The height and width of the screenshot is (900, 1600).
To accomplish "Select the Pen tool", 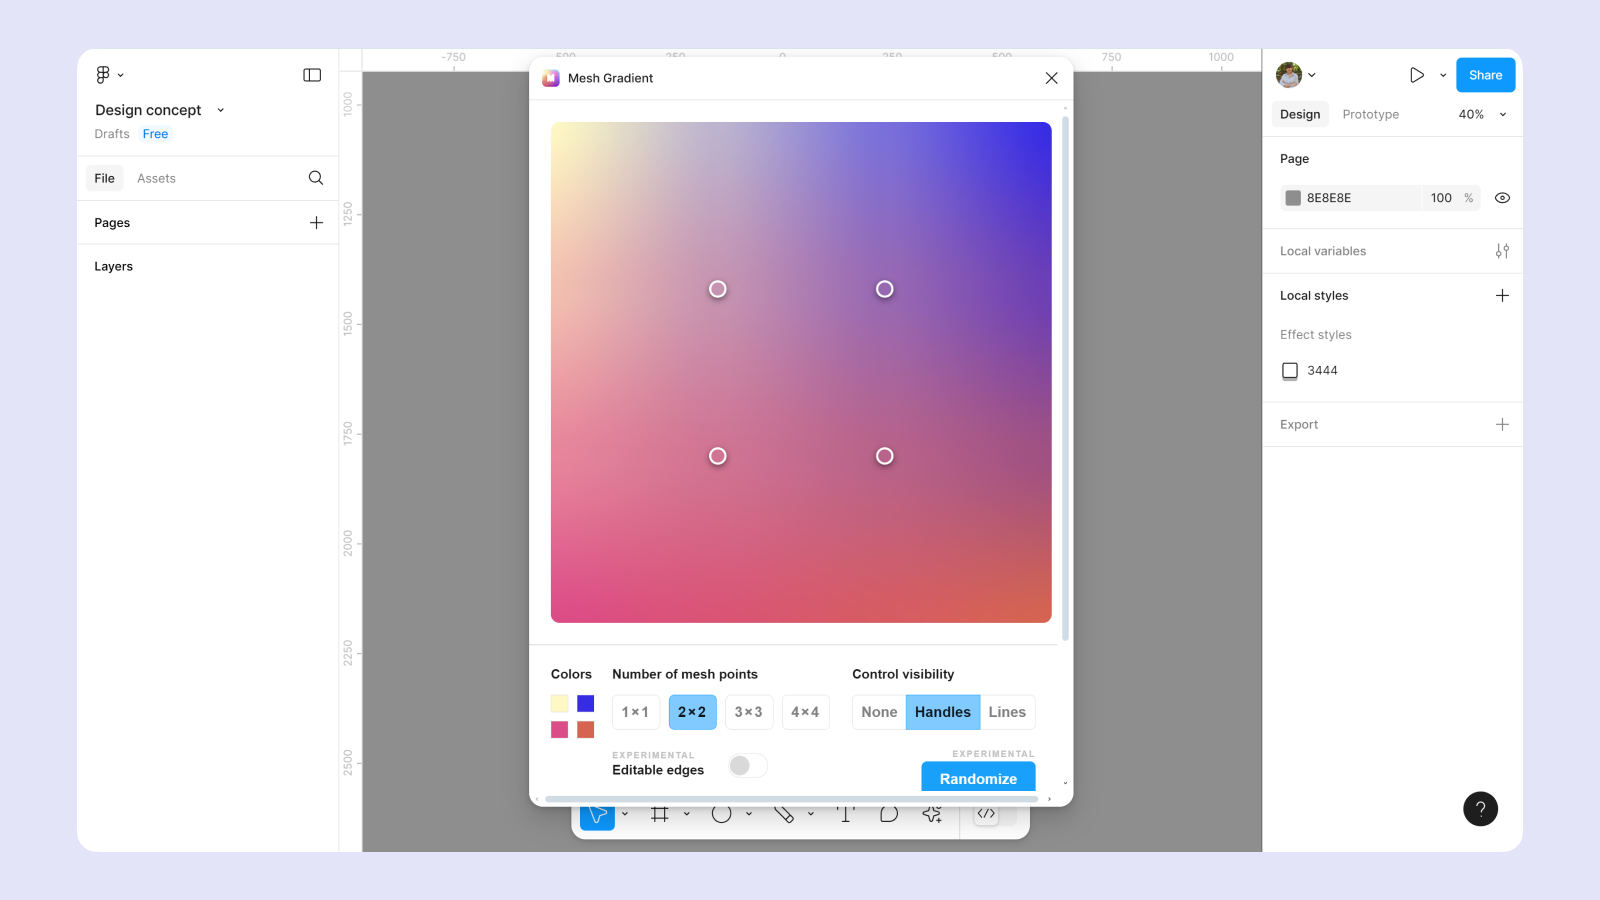I will (785, 815).
